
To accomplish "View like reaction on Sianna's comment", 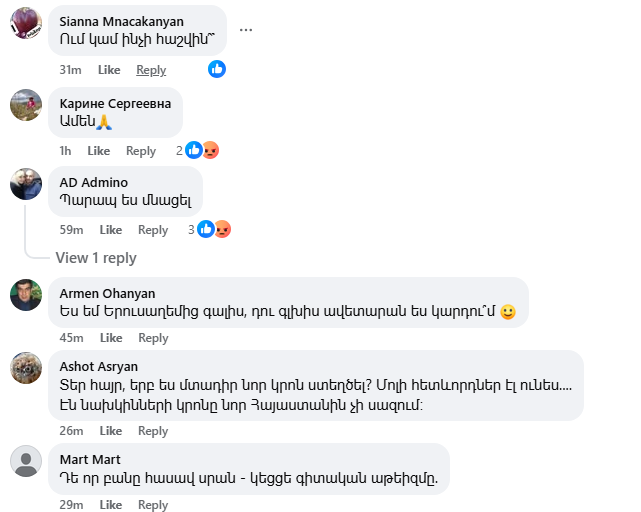I will click(217, 69).
